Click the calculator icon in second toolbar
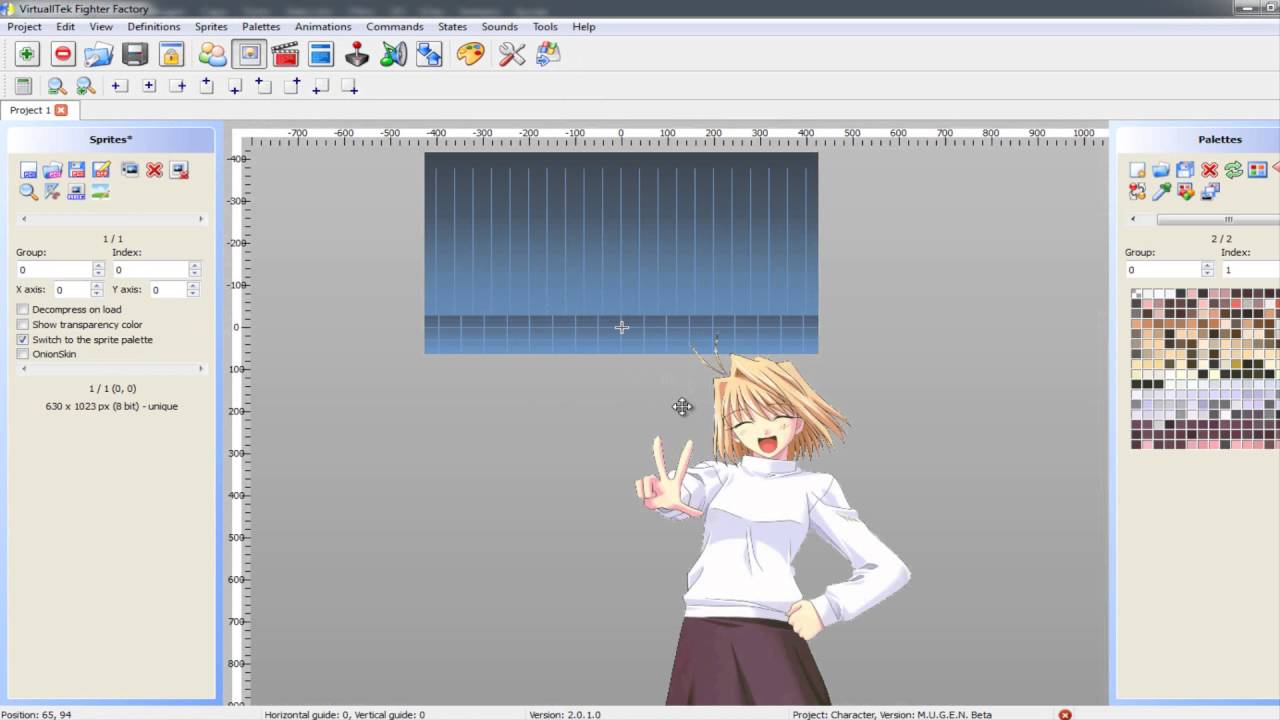Image resolution: width=1280 pixels, height=720 pixels. (23, 86)
